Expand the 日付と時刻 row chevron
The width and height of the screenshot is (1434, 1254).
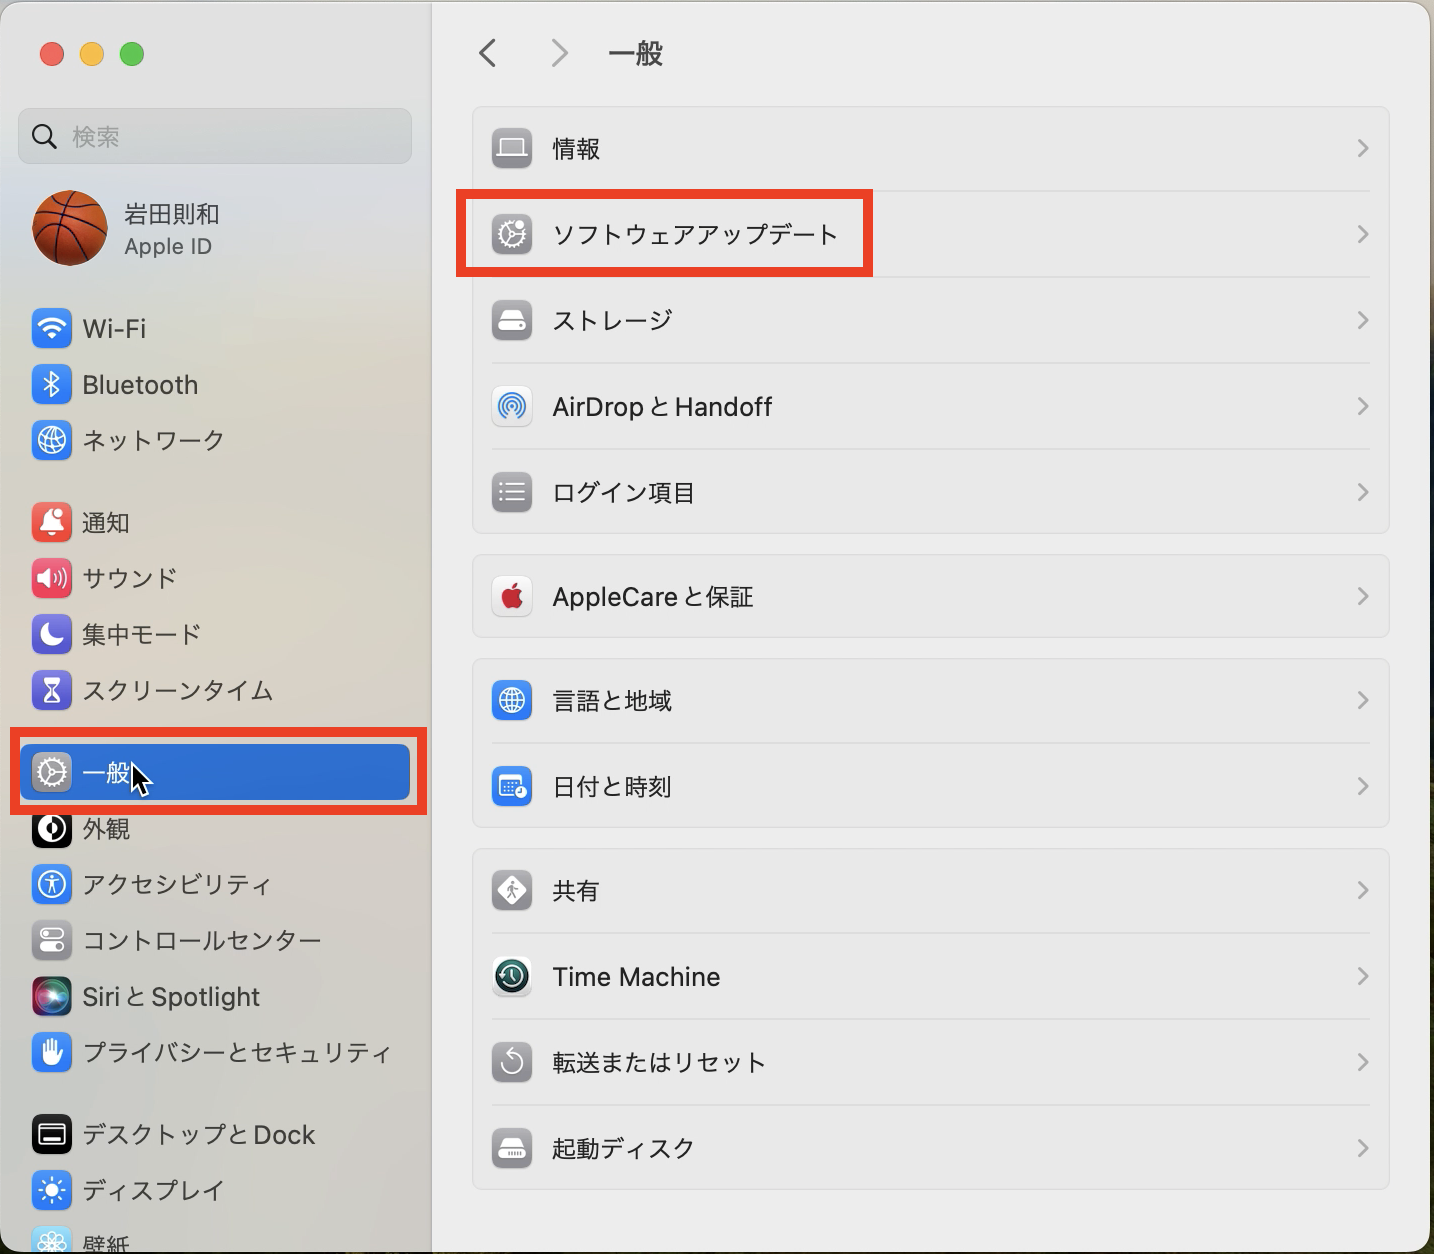pyautogui.click(x=1362, y=786)
